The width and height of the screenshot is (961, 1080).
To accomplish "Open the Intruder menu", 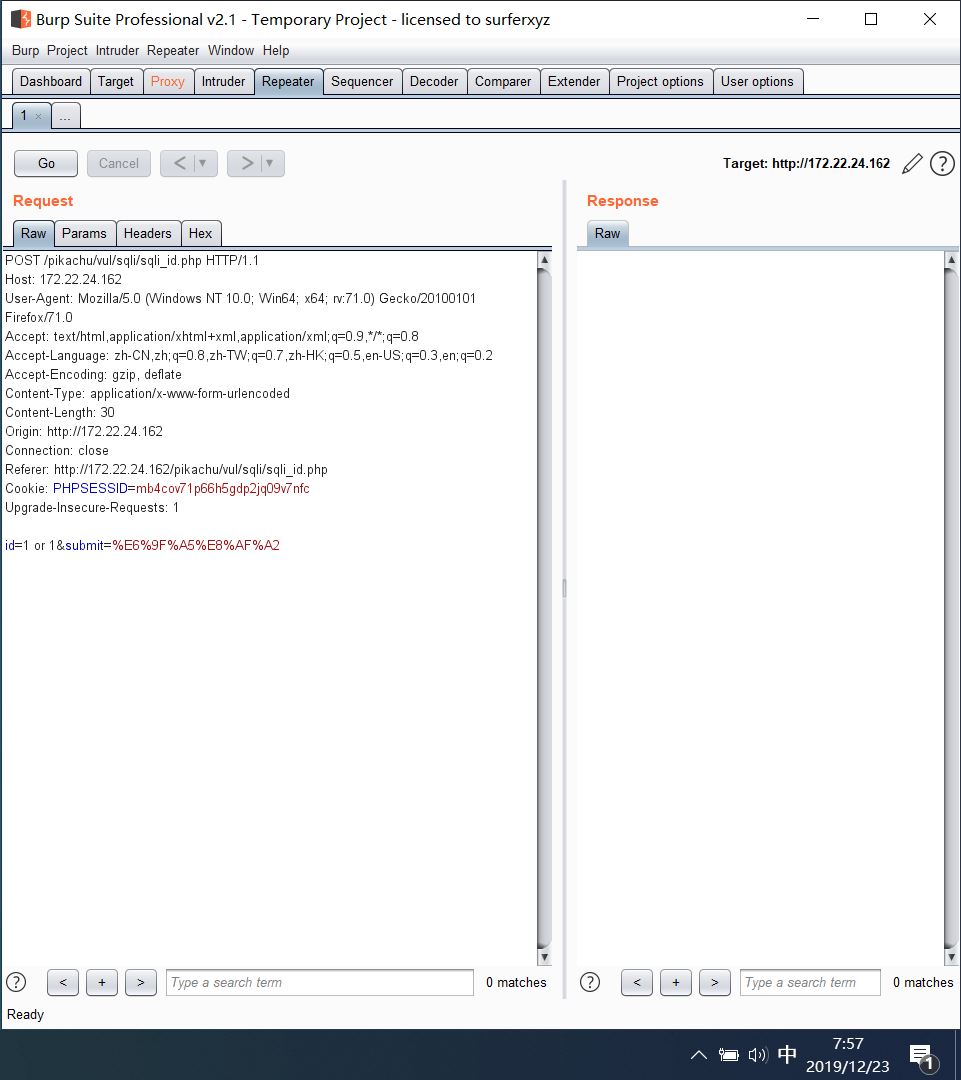I will coord(117,50).
